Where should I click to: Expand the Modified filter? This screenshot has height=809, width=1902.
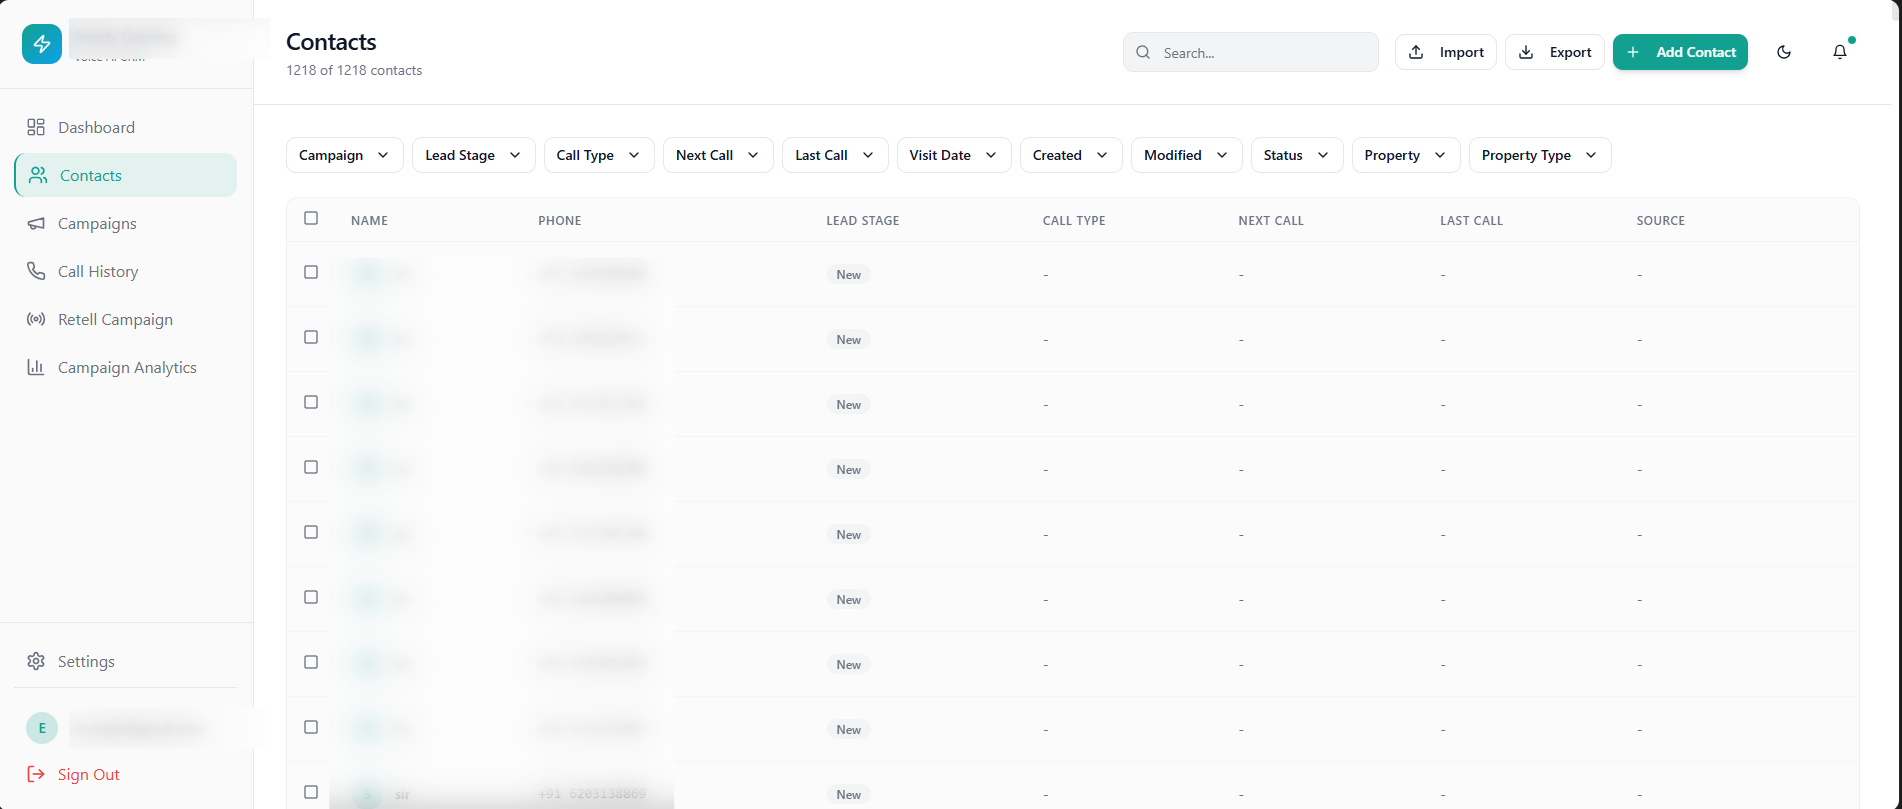(x=1187, y=155)
